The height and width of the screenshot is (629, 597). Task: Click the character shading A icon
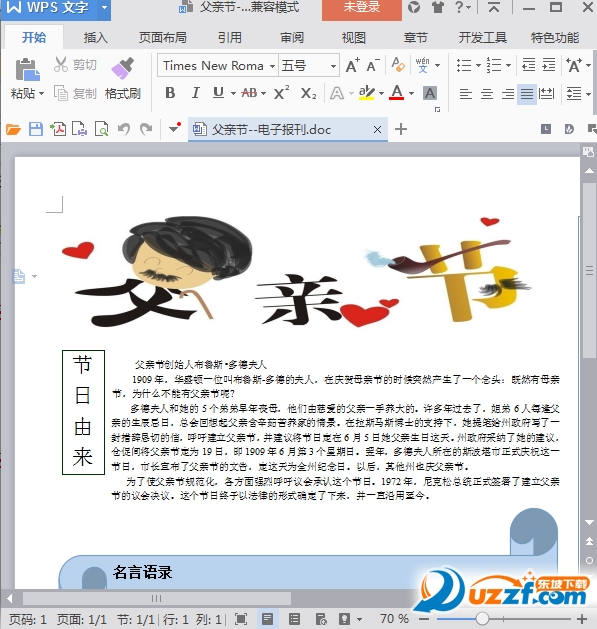(x=430, y=93)
